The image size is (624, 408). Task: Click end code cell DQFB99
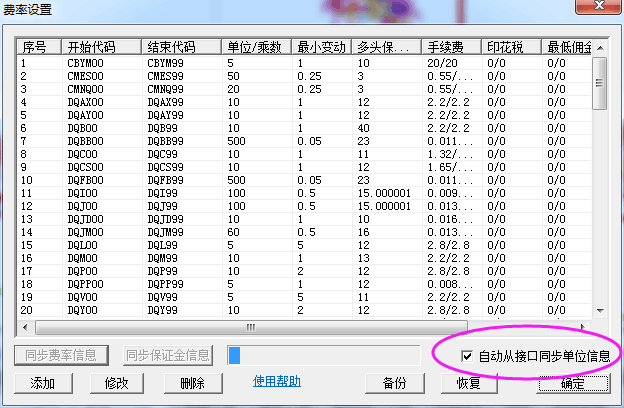point(166,180)
